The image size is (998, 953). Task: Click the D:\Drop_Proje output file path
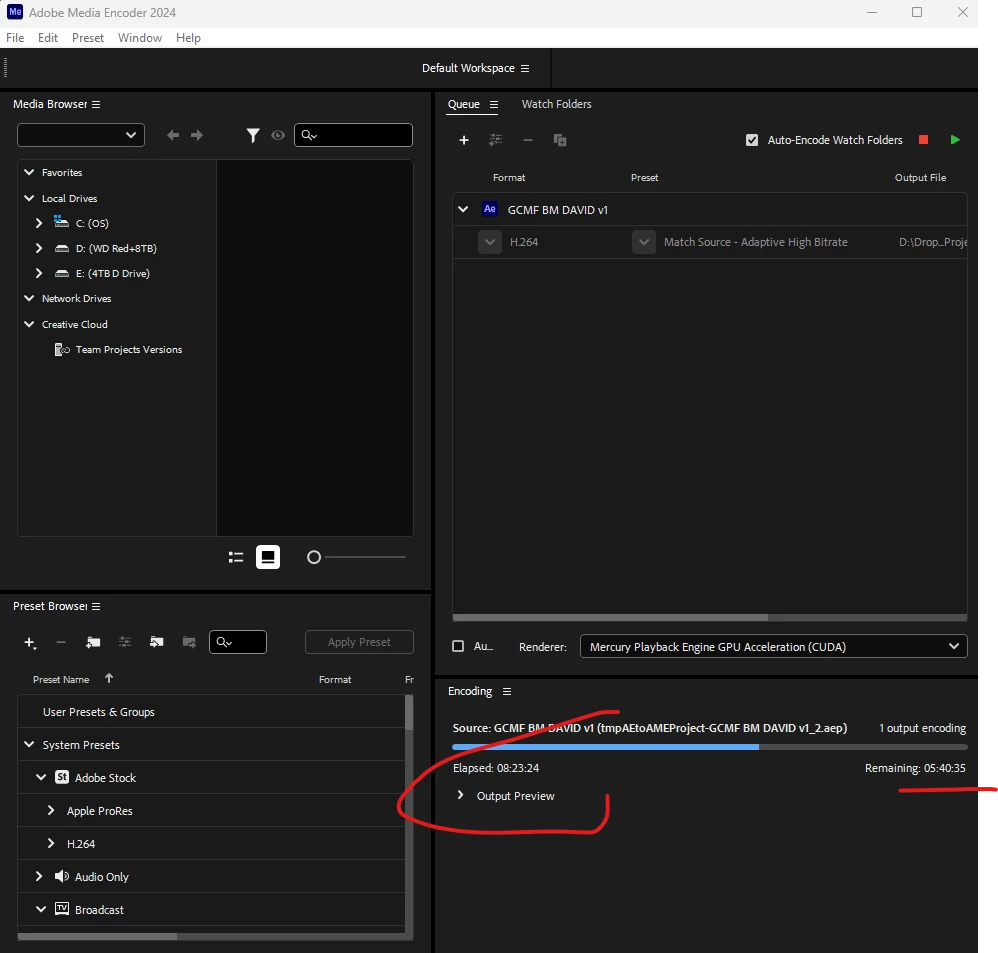coord(932,242)
